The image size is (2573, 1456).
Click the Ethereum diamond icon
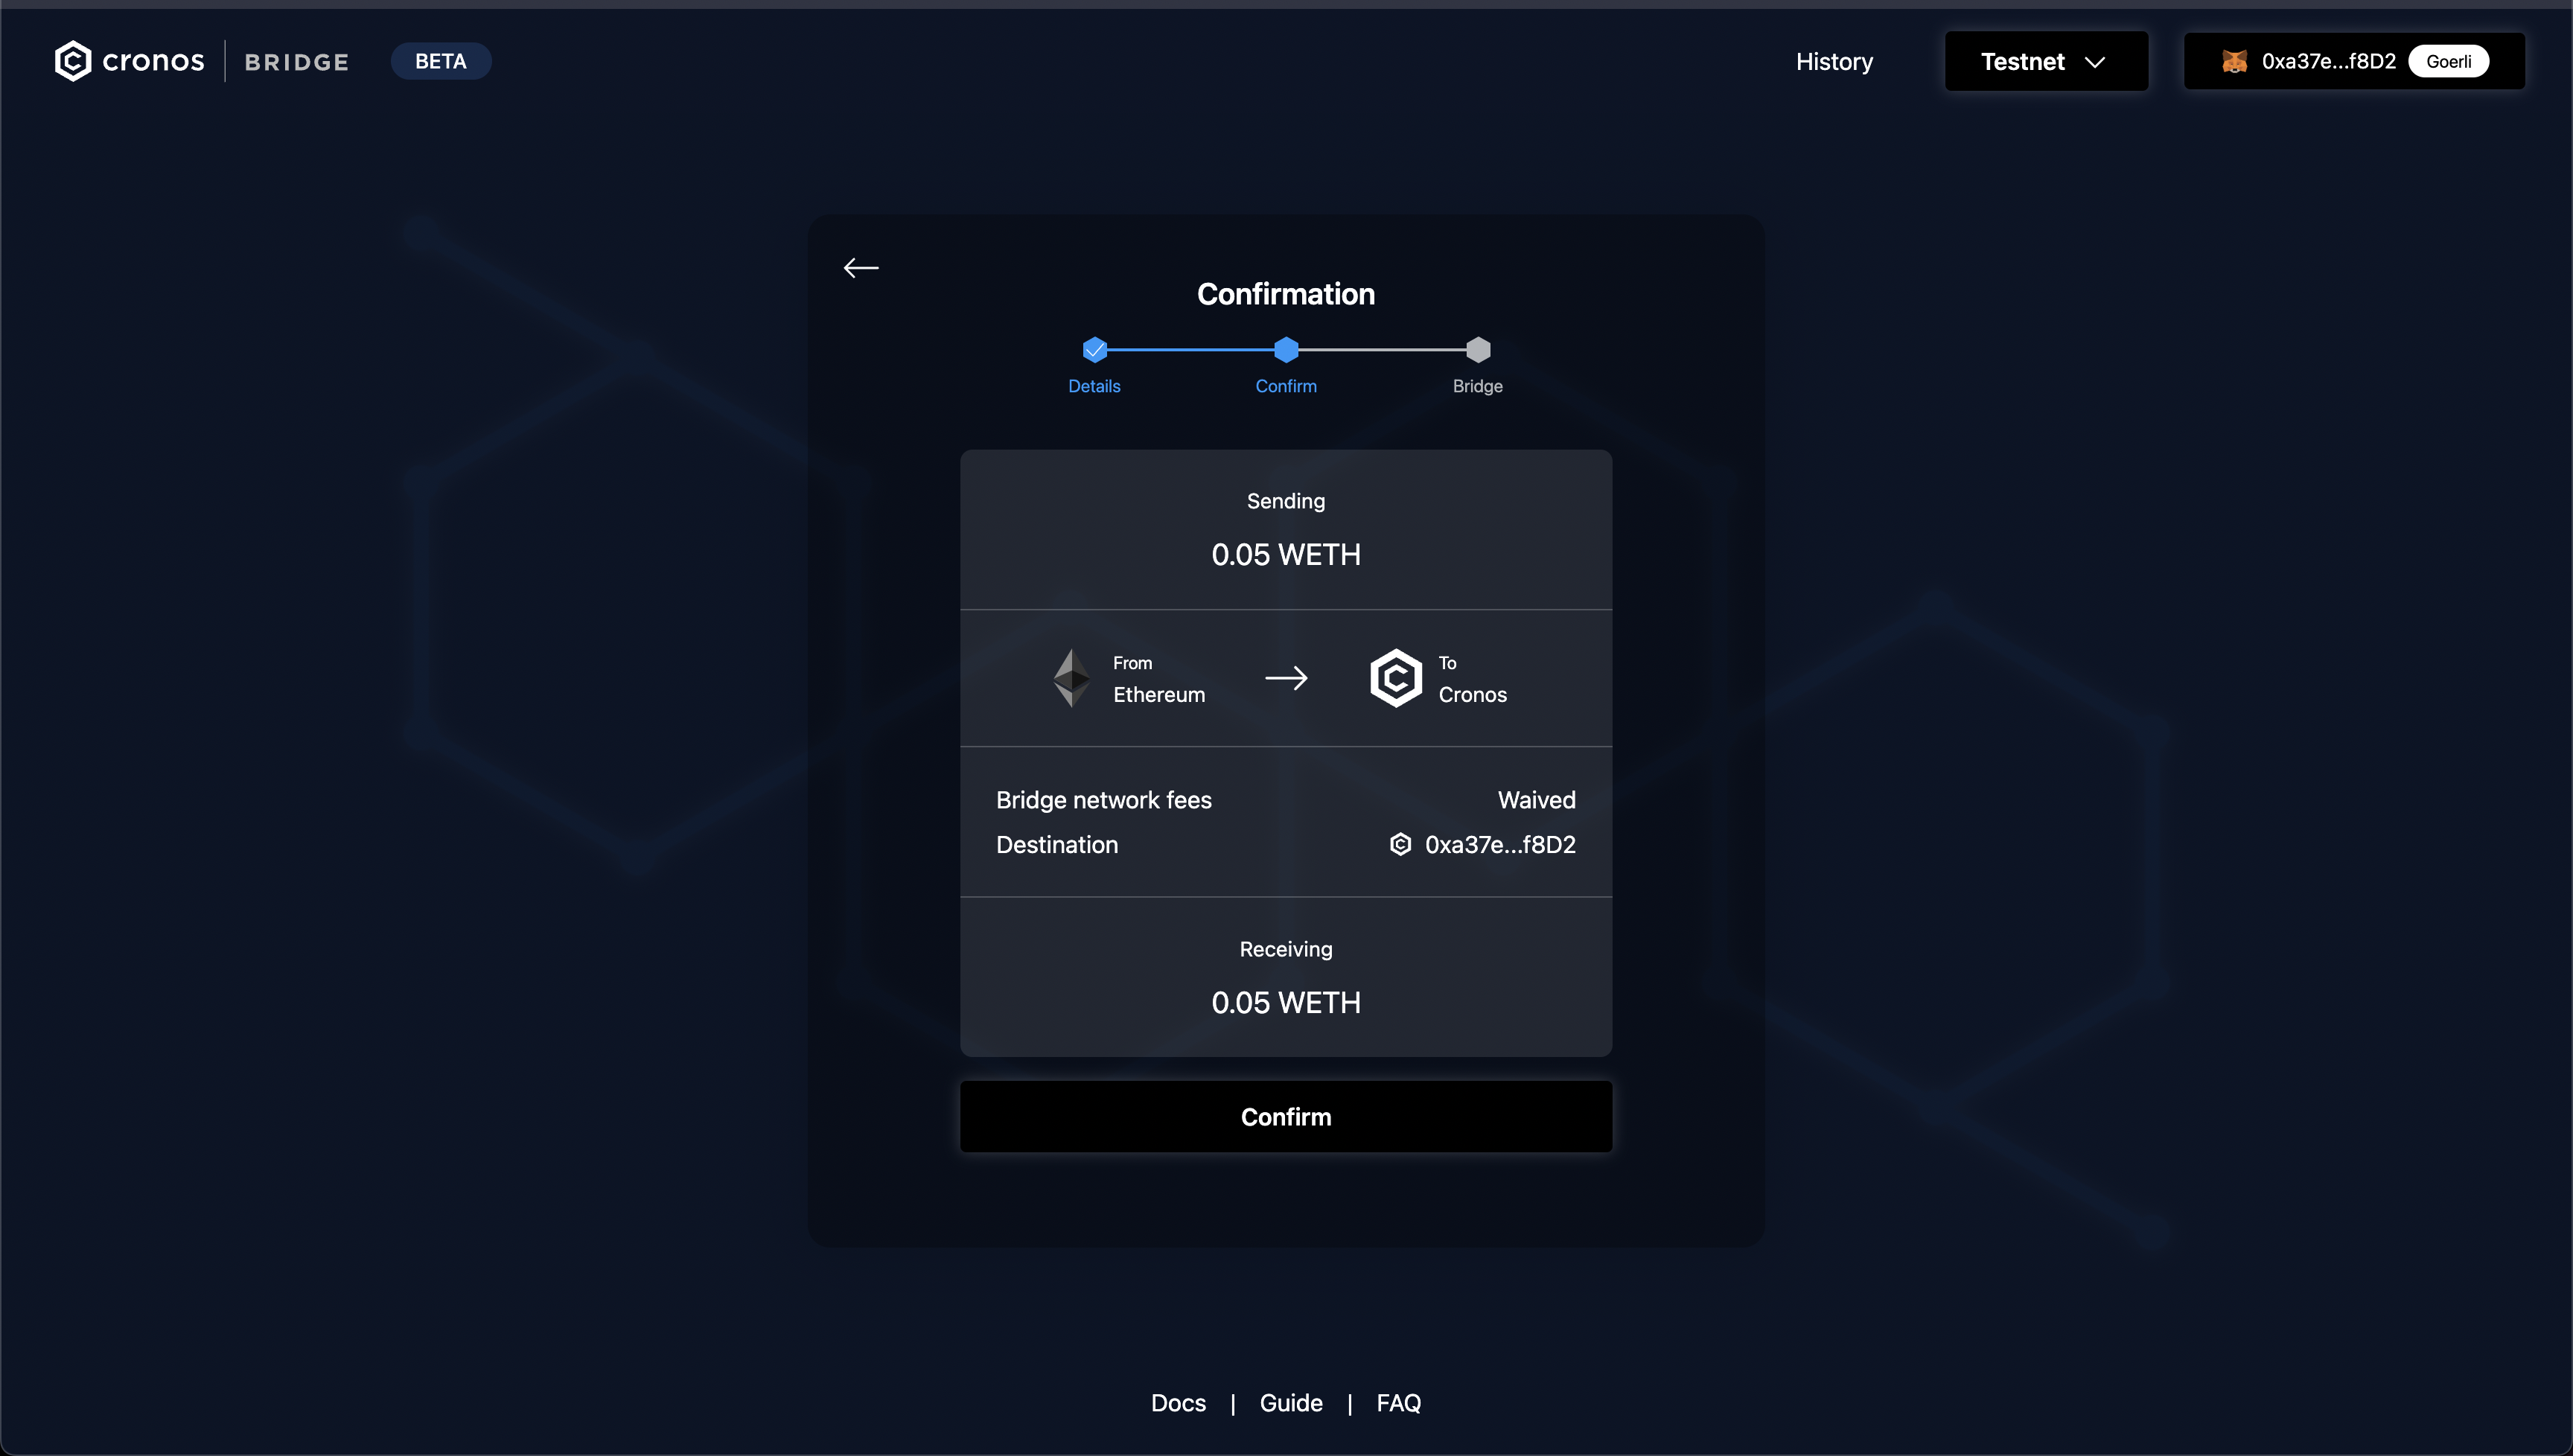[x=1071, y=678]
